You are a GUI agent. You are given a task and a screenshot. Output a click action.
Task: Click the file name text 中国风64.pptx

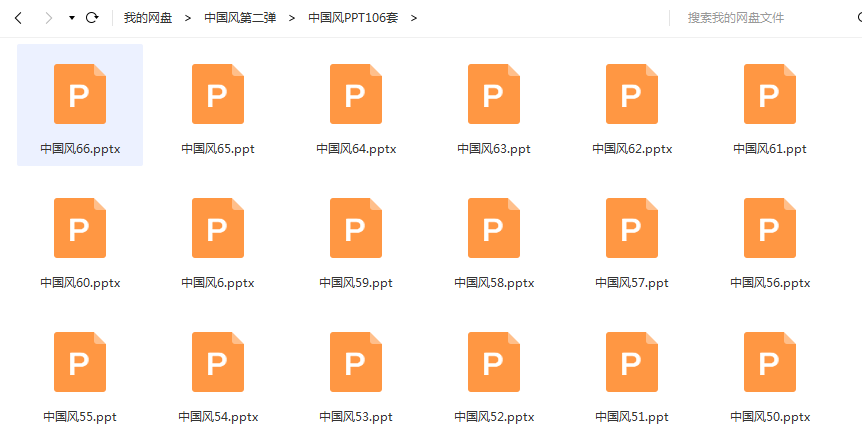coord(356,149)
